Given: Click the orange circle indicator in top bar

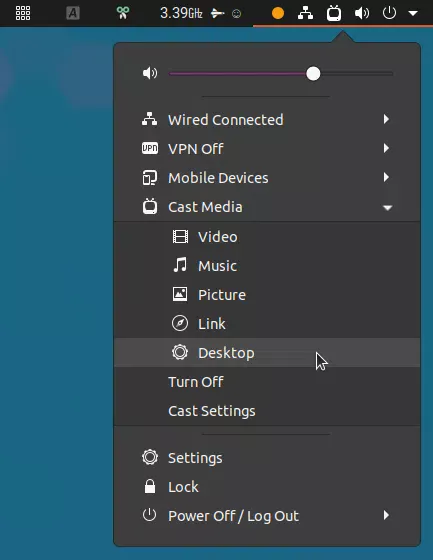Looking at the screenshot, I should click(x=278, y=13).
